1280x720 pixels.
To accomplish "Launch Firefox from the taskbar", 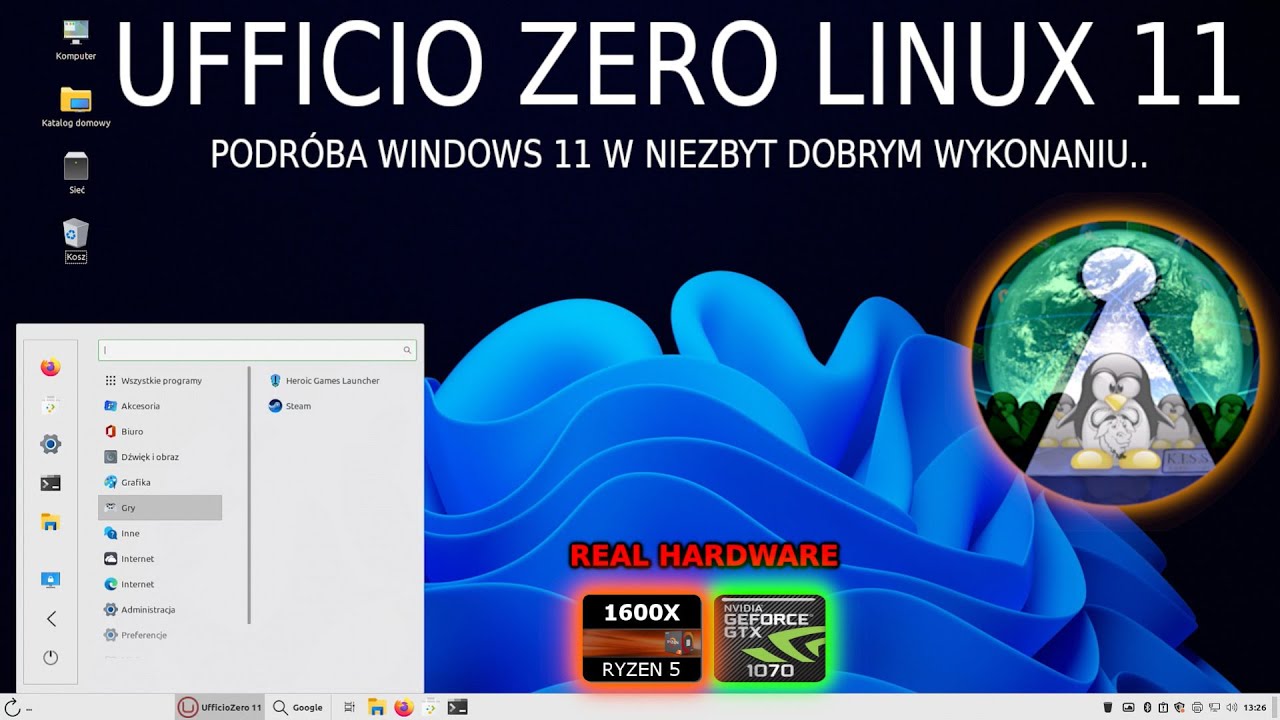I will pyautogui.click(x=403, y=707).
